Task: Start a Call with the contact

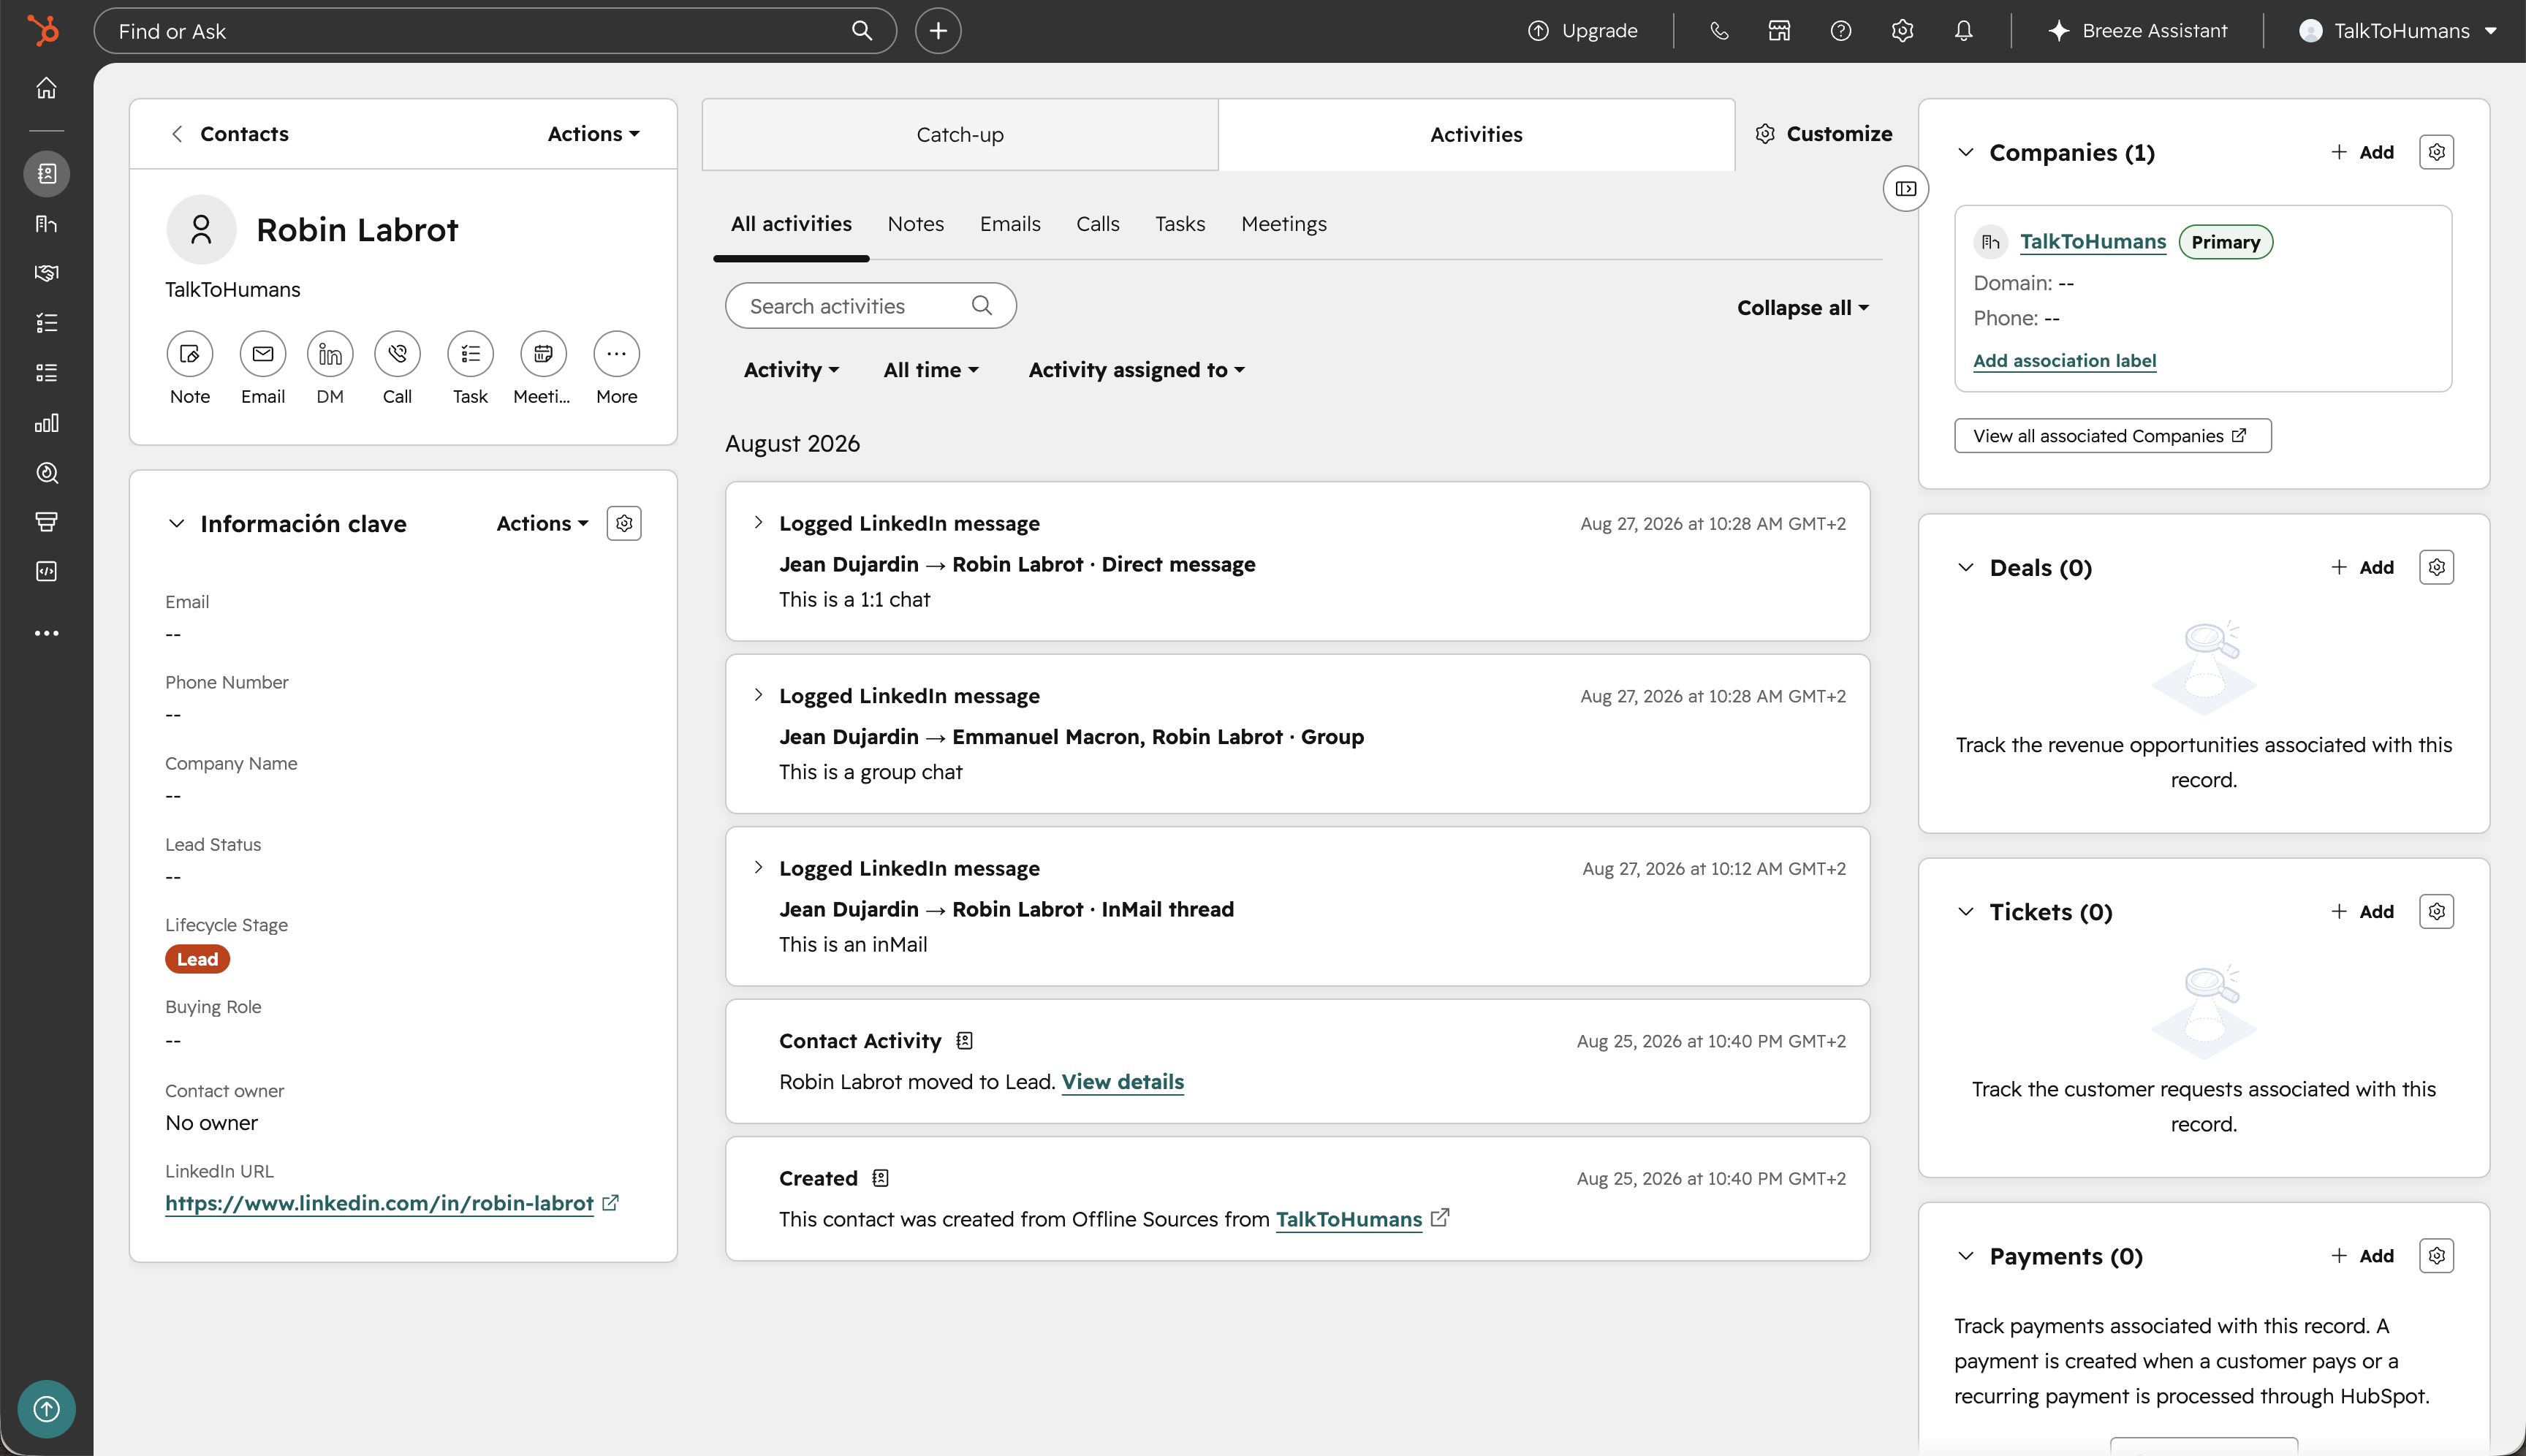Action: (x=397, y=354)
